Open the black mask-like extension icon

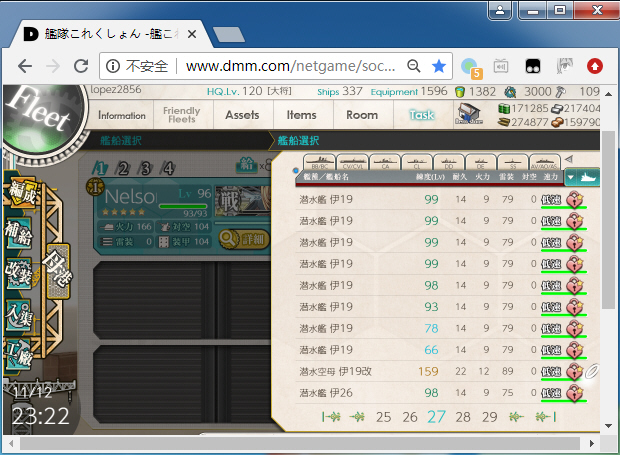533,66
